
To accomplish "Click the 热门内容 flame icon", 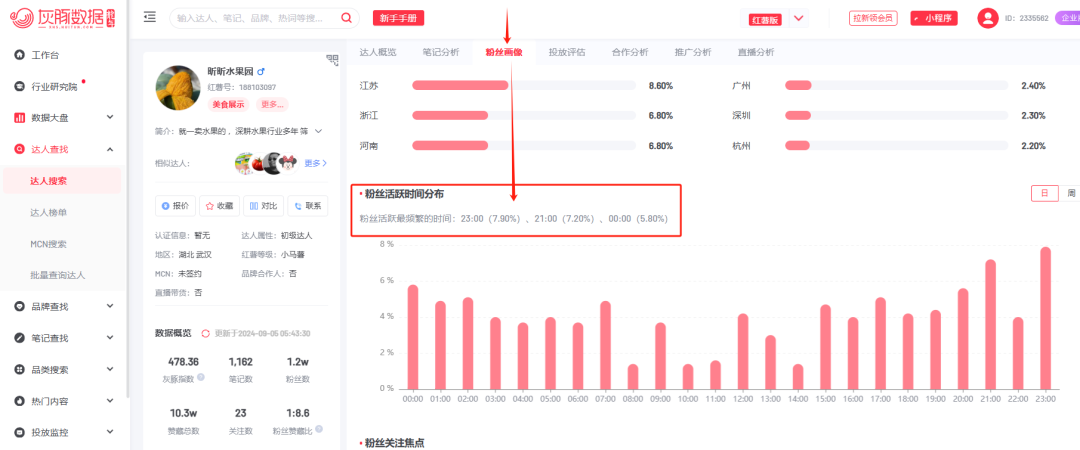I will point(19,401).
